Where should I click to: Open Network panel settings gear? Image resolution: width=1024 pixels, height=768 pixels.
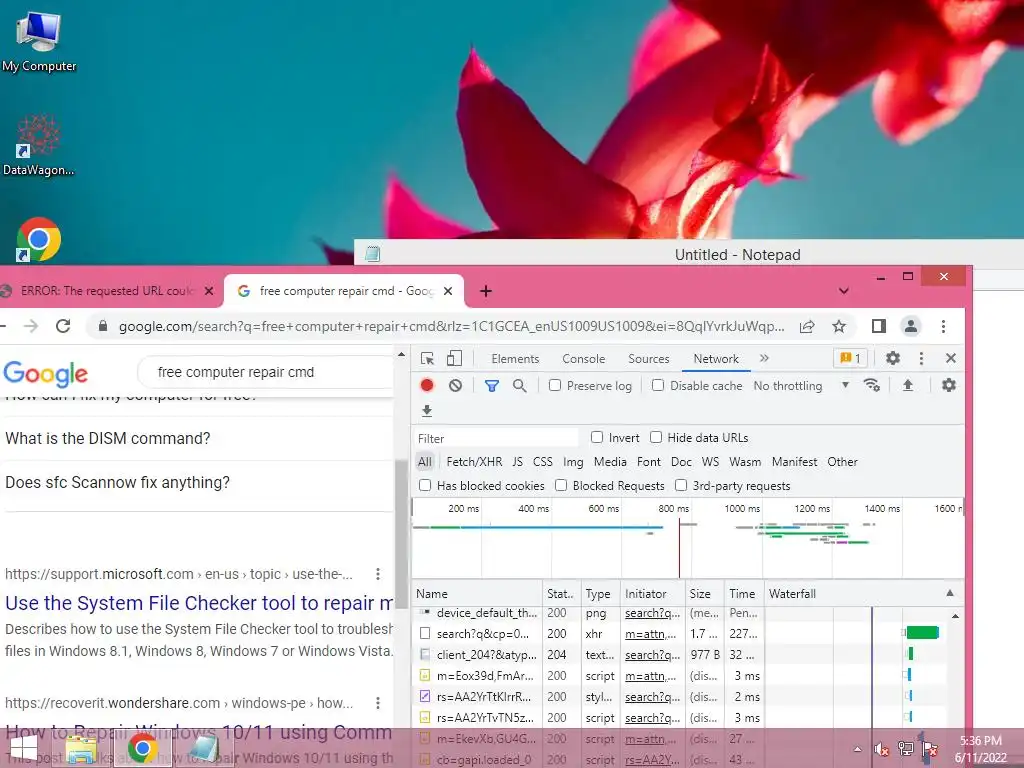pyautogui.click(x=948, y=385)
